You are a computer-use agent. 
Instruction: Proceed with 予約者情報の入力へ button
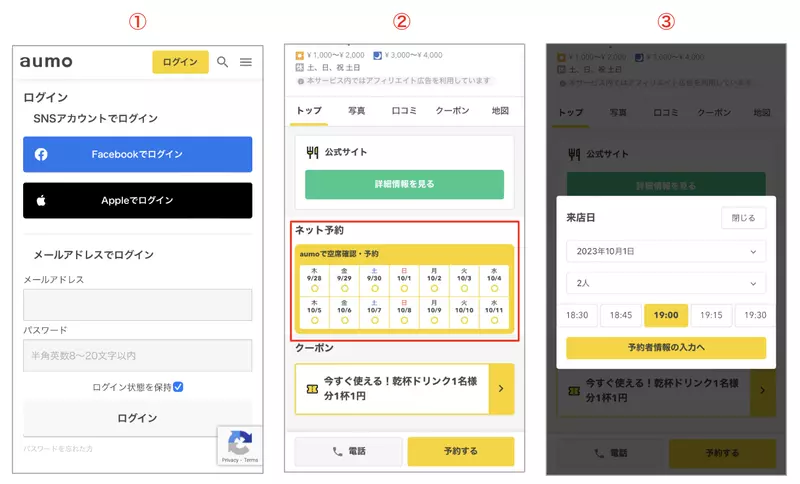666,347
